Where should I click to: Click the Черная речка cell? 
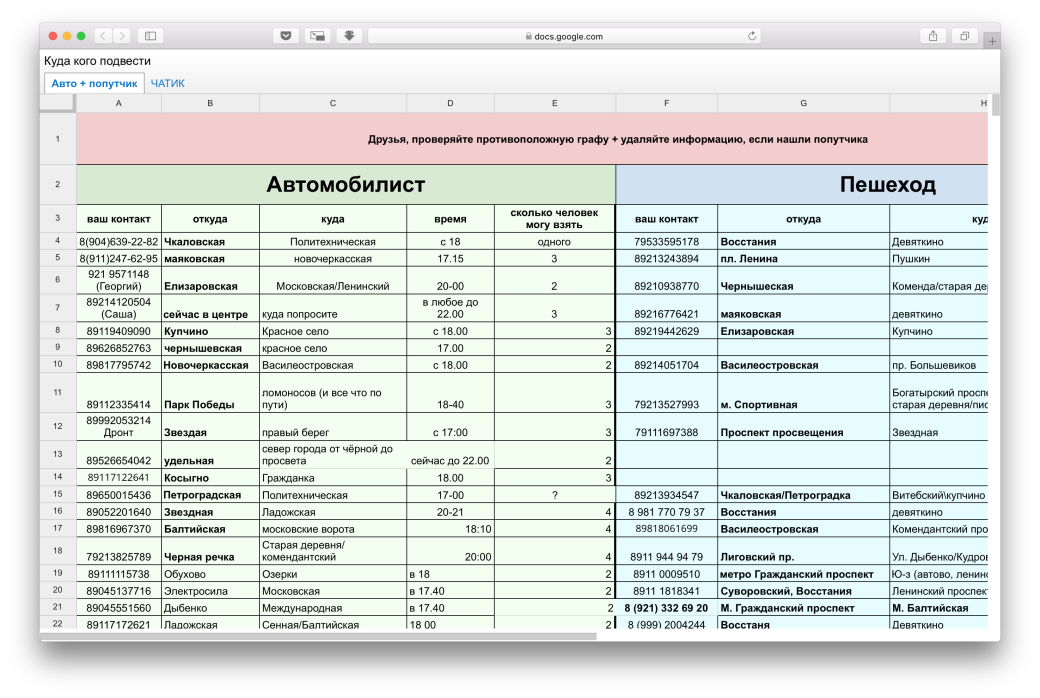(210, 551)
